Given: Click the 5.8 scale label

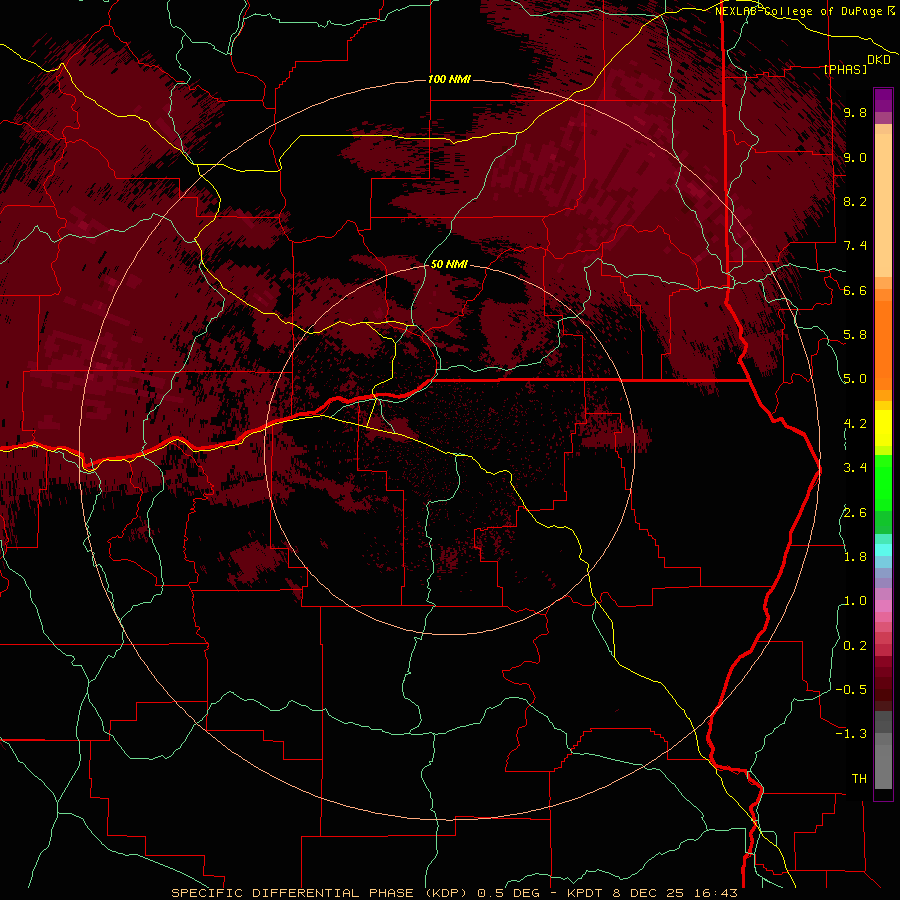Looking at the screenshot, I should pyautogui.click(x=855, y=335).
